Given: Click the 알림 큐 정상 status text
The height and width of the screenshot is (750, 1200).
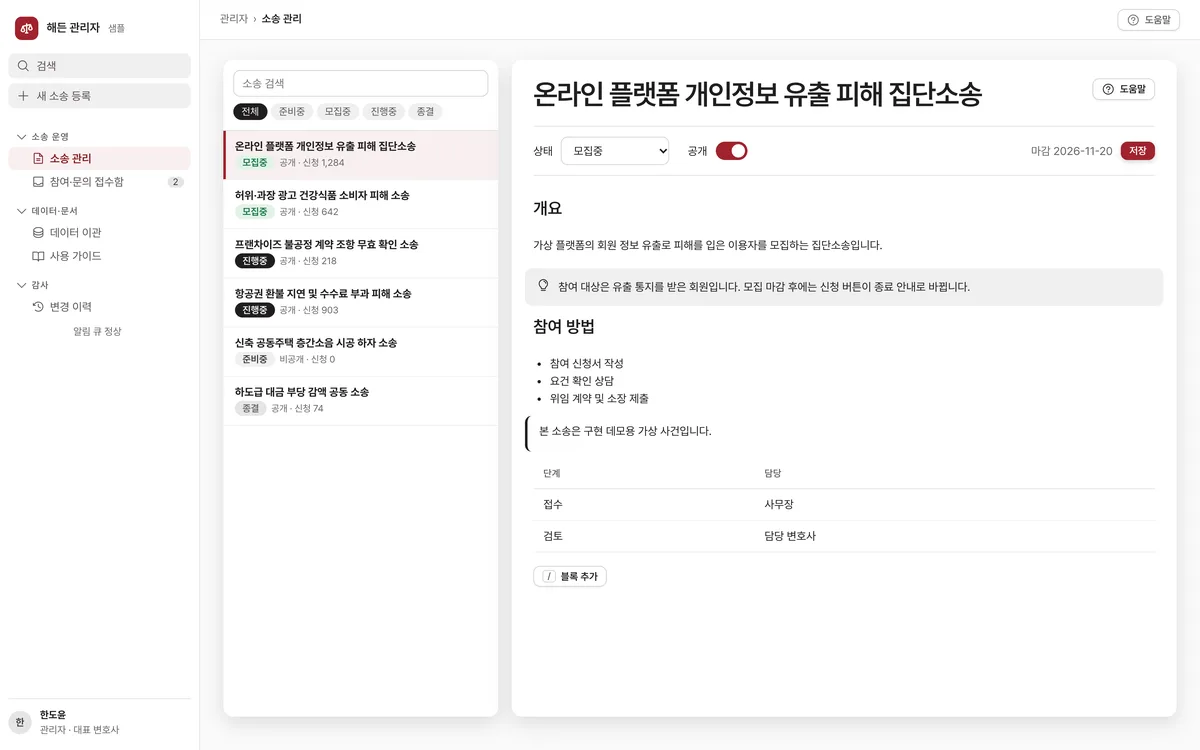Looking at the screenshot, I should tap(97, 331).
